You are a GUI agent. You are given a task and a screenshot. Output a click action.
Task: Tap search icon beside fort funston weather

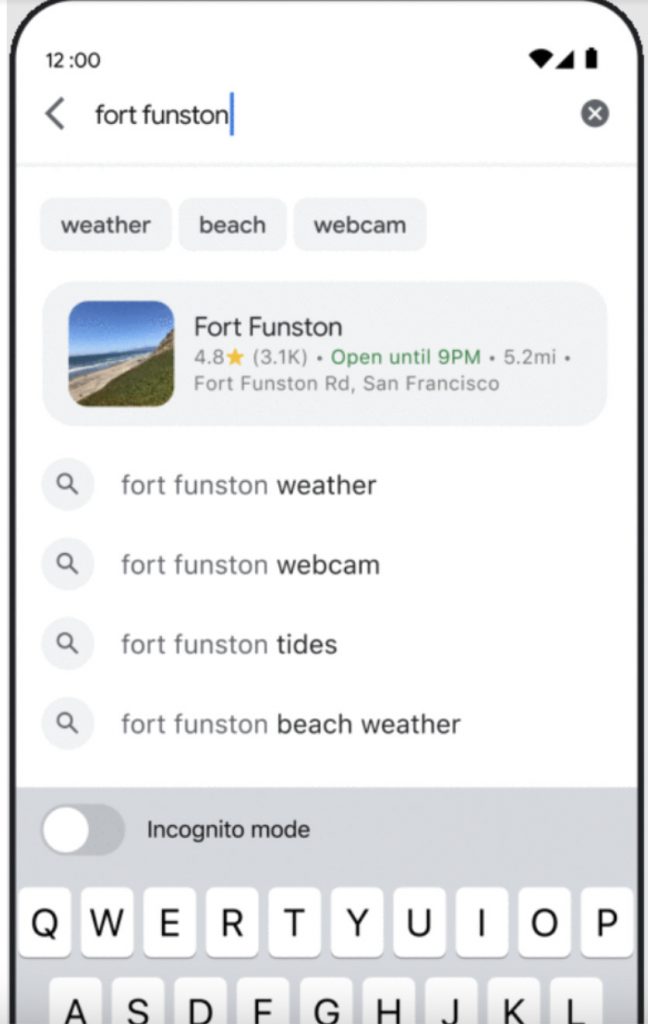[67, 485]
